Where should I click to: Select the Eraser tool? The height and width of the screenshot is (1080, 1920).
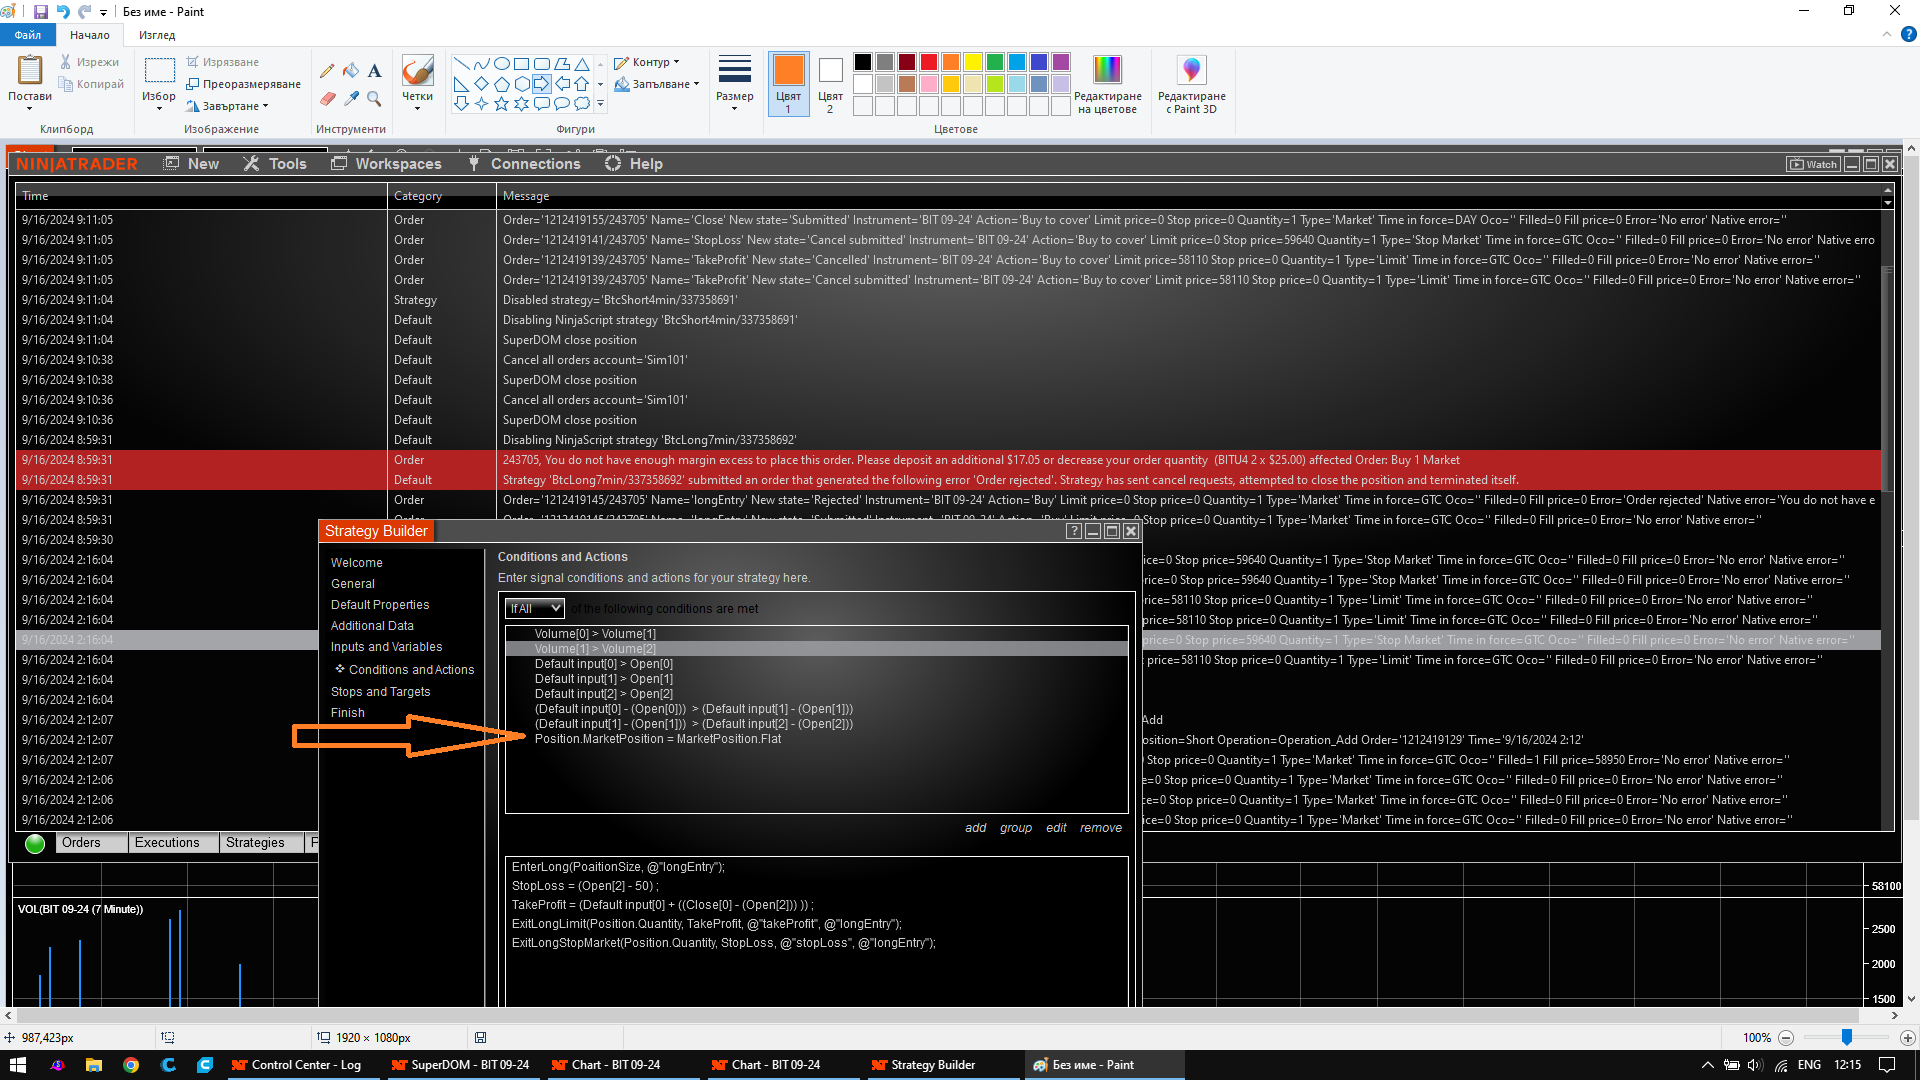(327, 98)
